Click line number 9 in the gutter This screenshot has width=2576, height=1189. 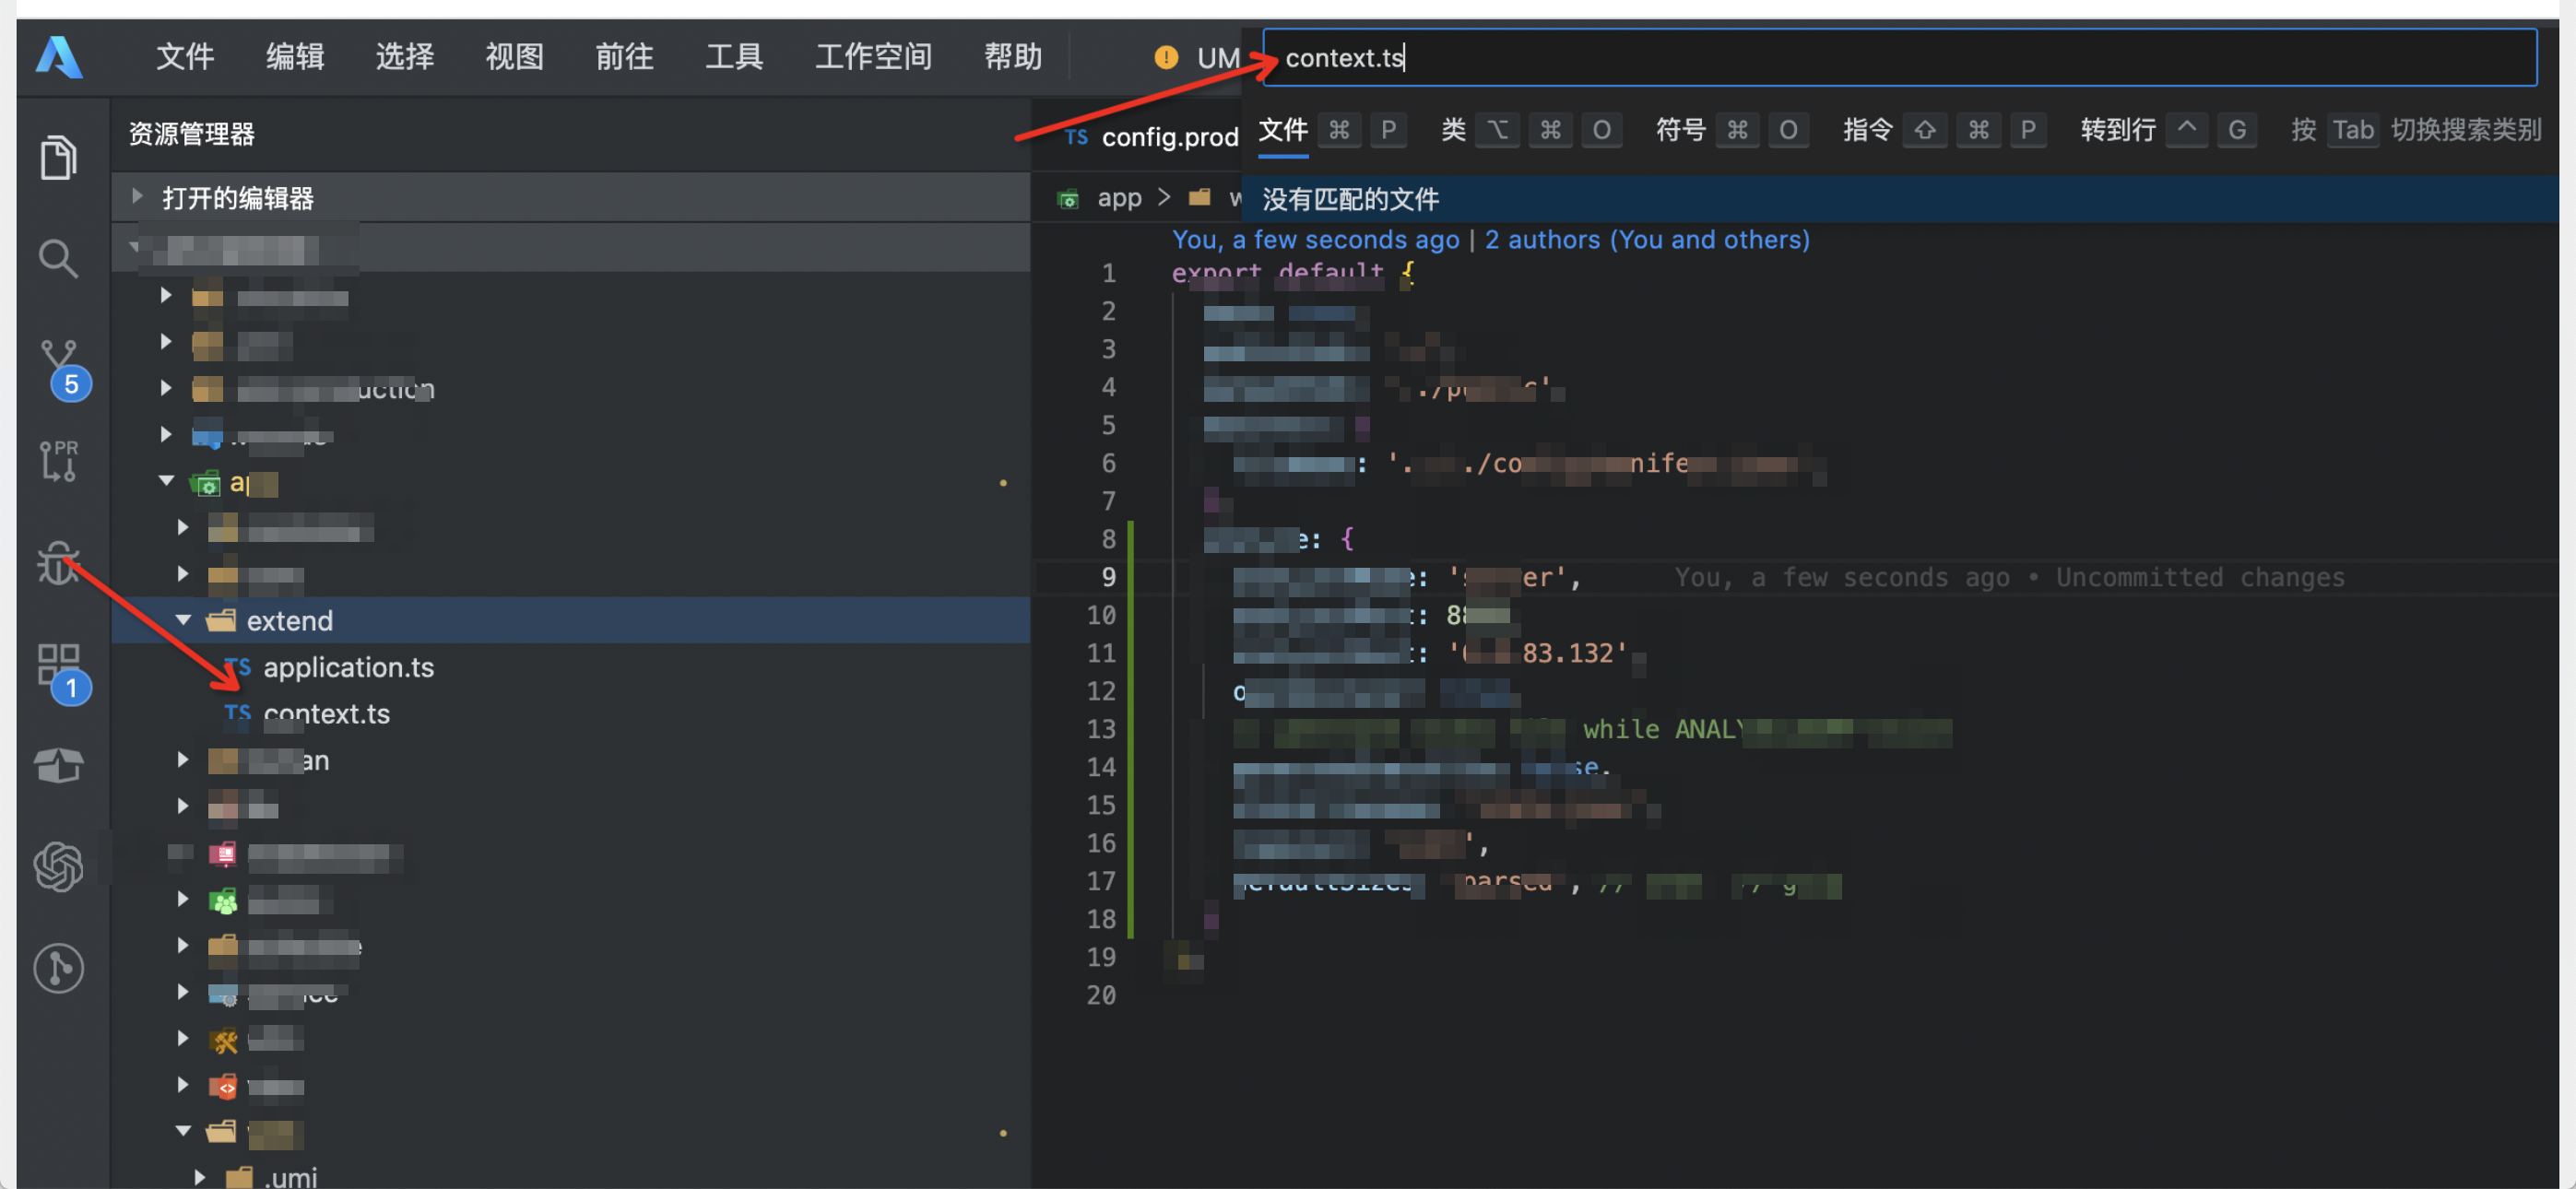(x=1108, y=577)
